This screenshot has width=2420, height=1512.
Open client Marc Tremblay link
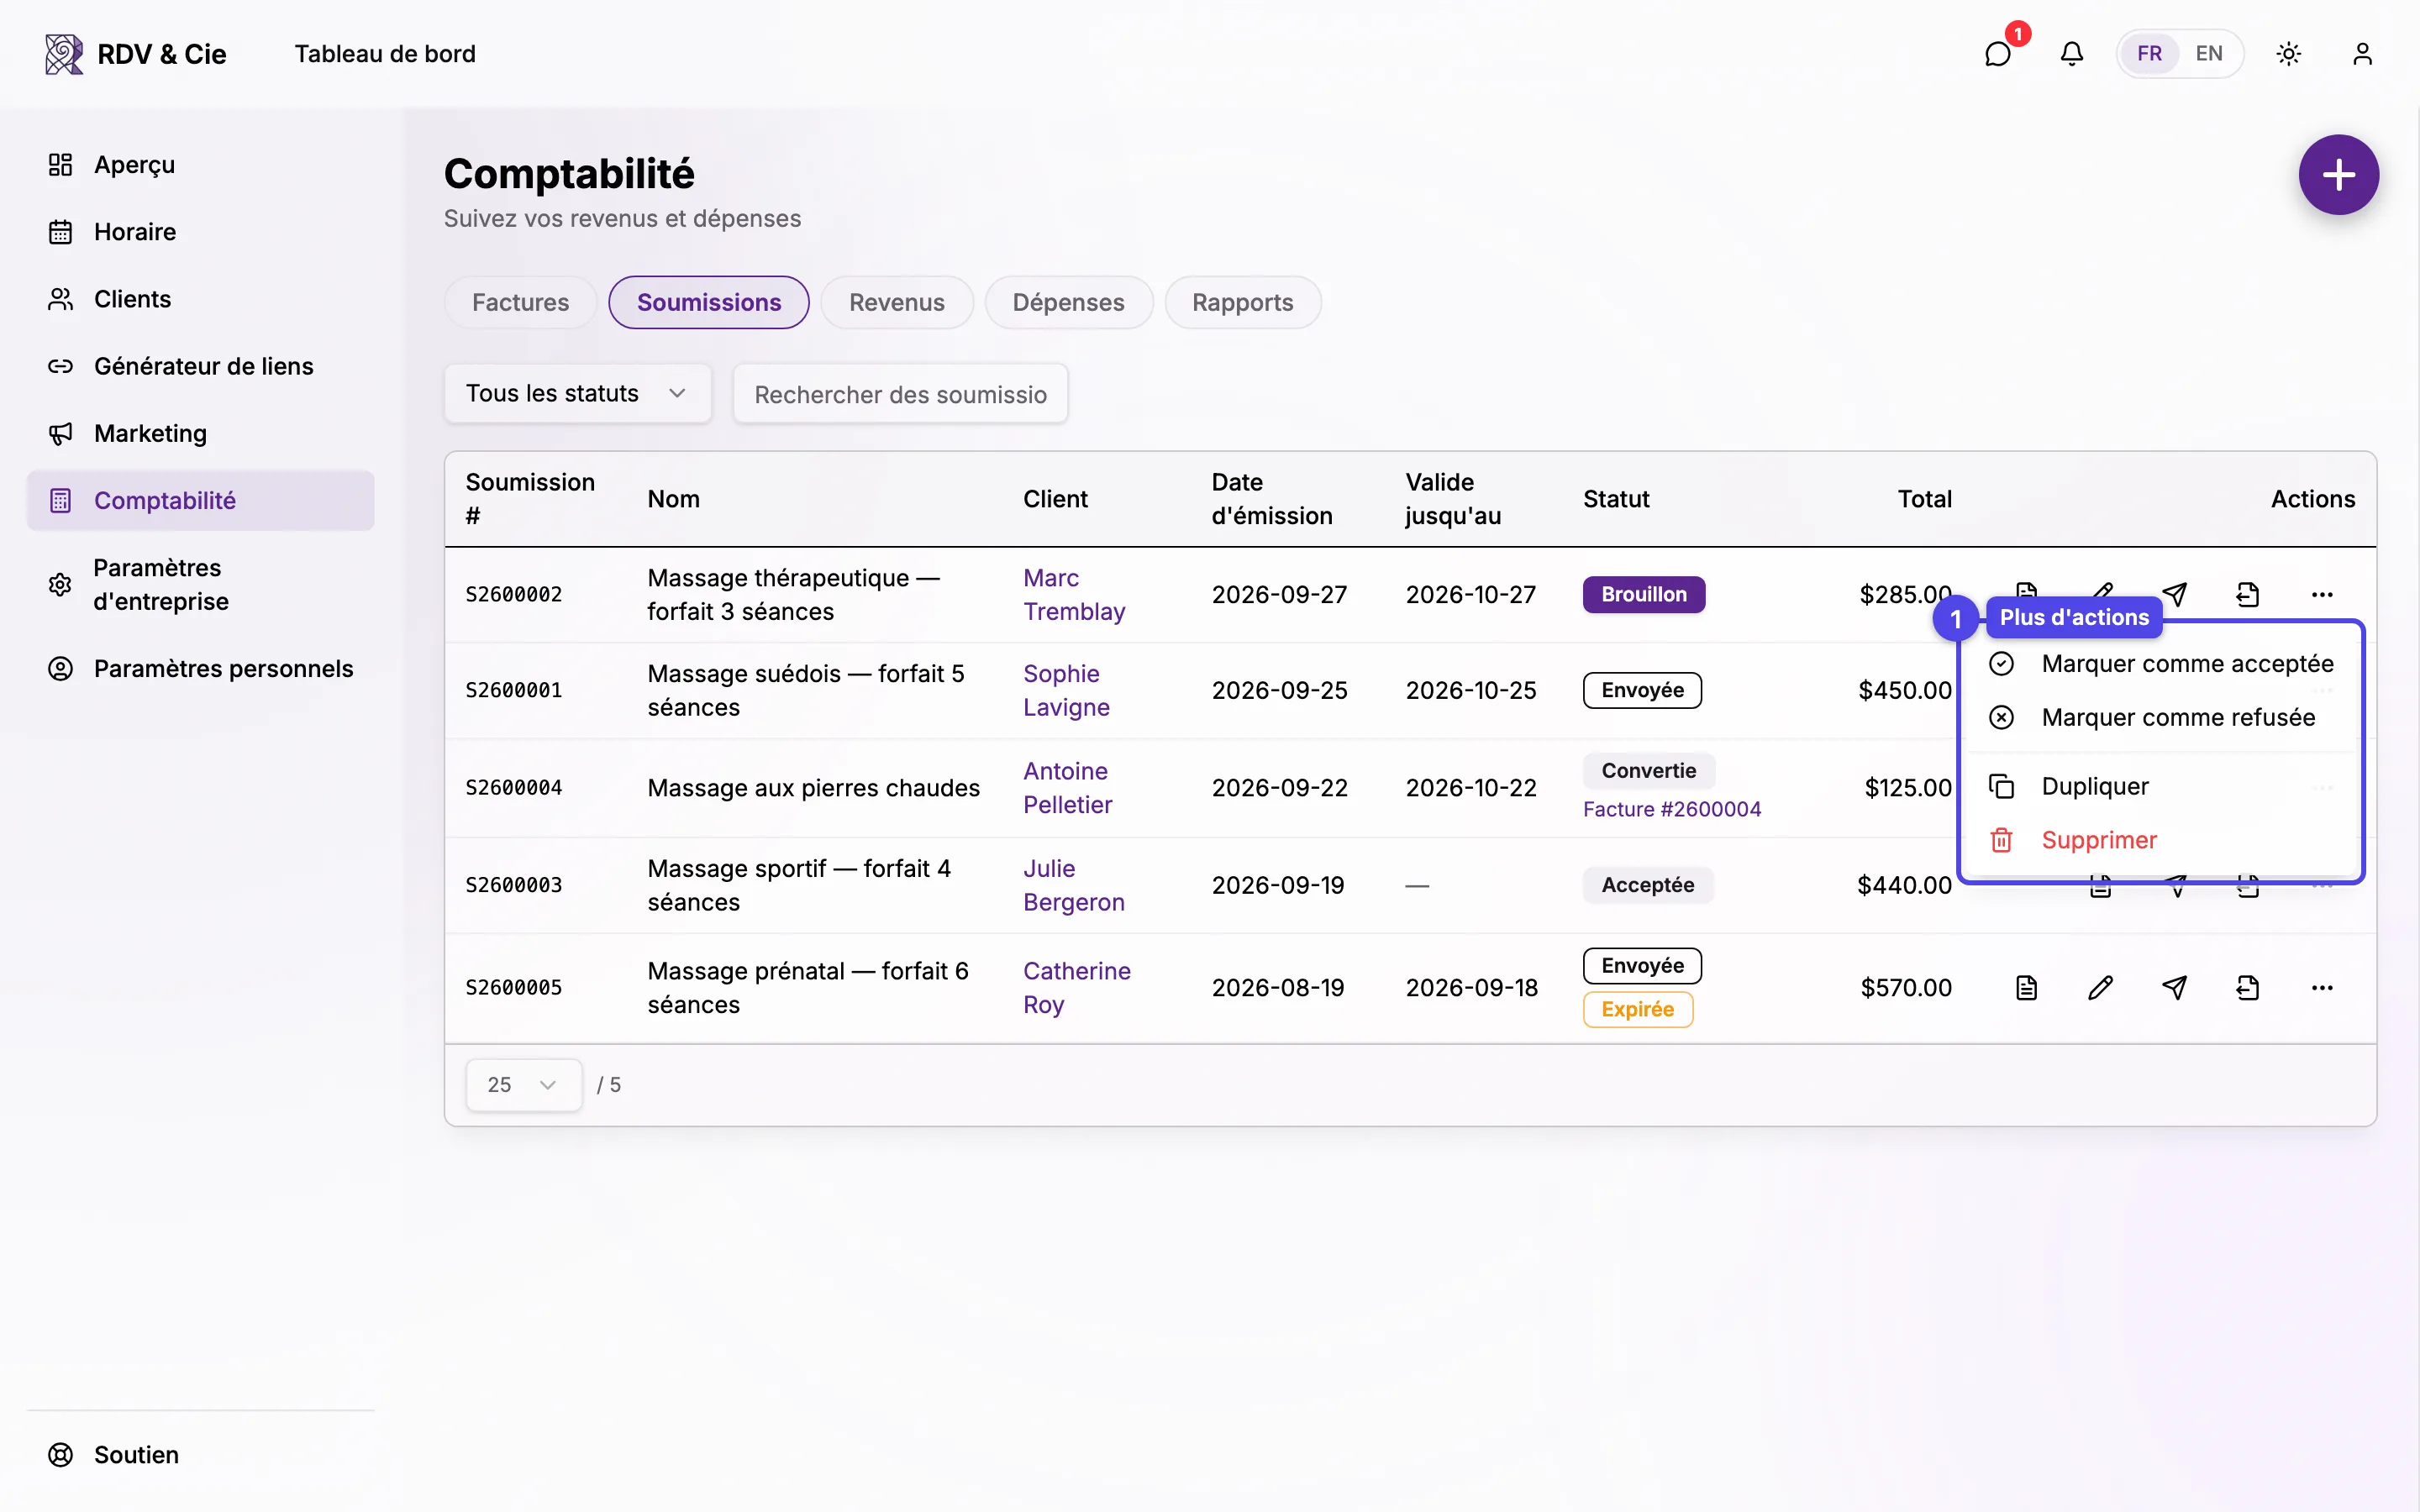(x=1074, y=594)
